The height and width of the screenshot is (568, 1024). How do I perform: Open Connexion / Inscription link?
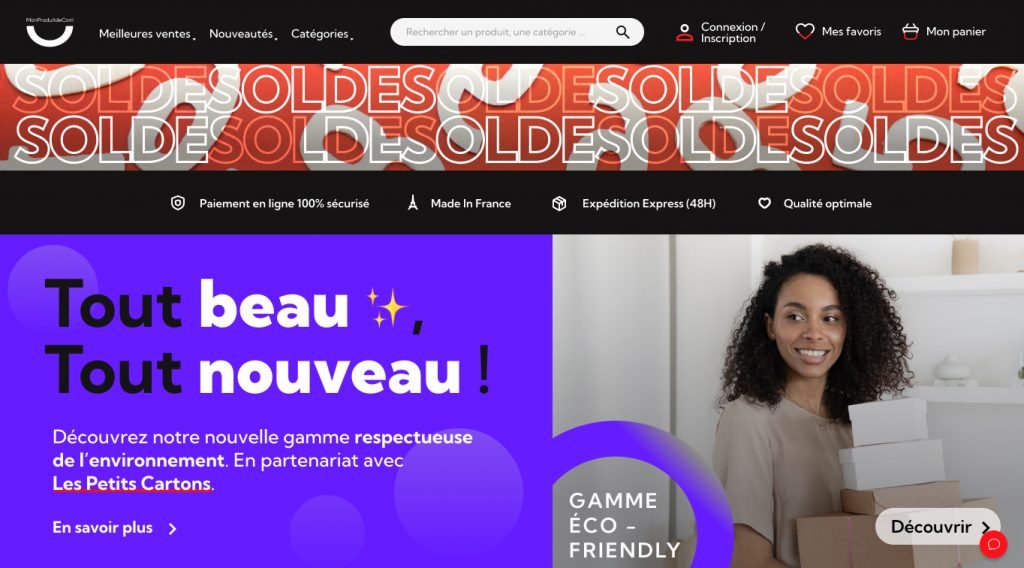pyautogui.click(x=732, y=33)
